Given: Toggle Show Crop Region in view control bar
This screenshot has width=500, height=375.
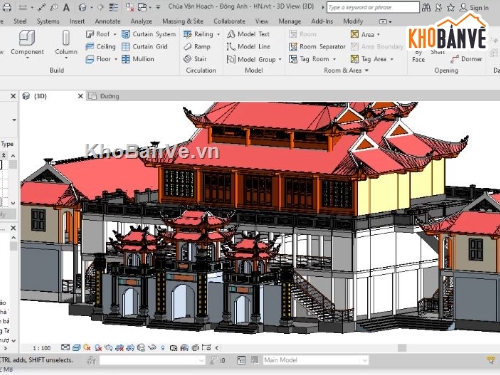Looking at the screenshot, I should pos(130,348).
